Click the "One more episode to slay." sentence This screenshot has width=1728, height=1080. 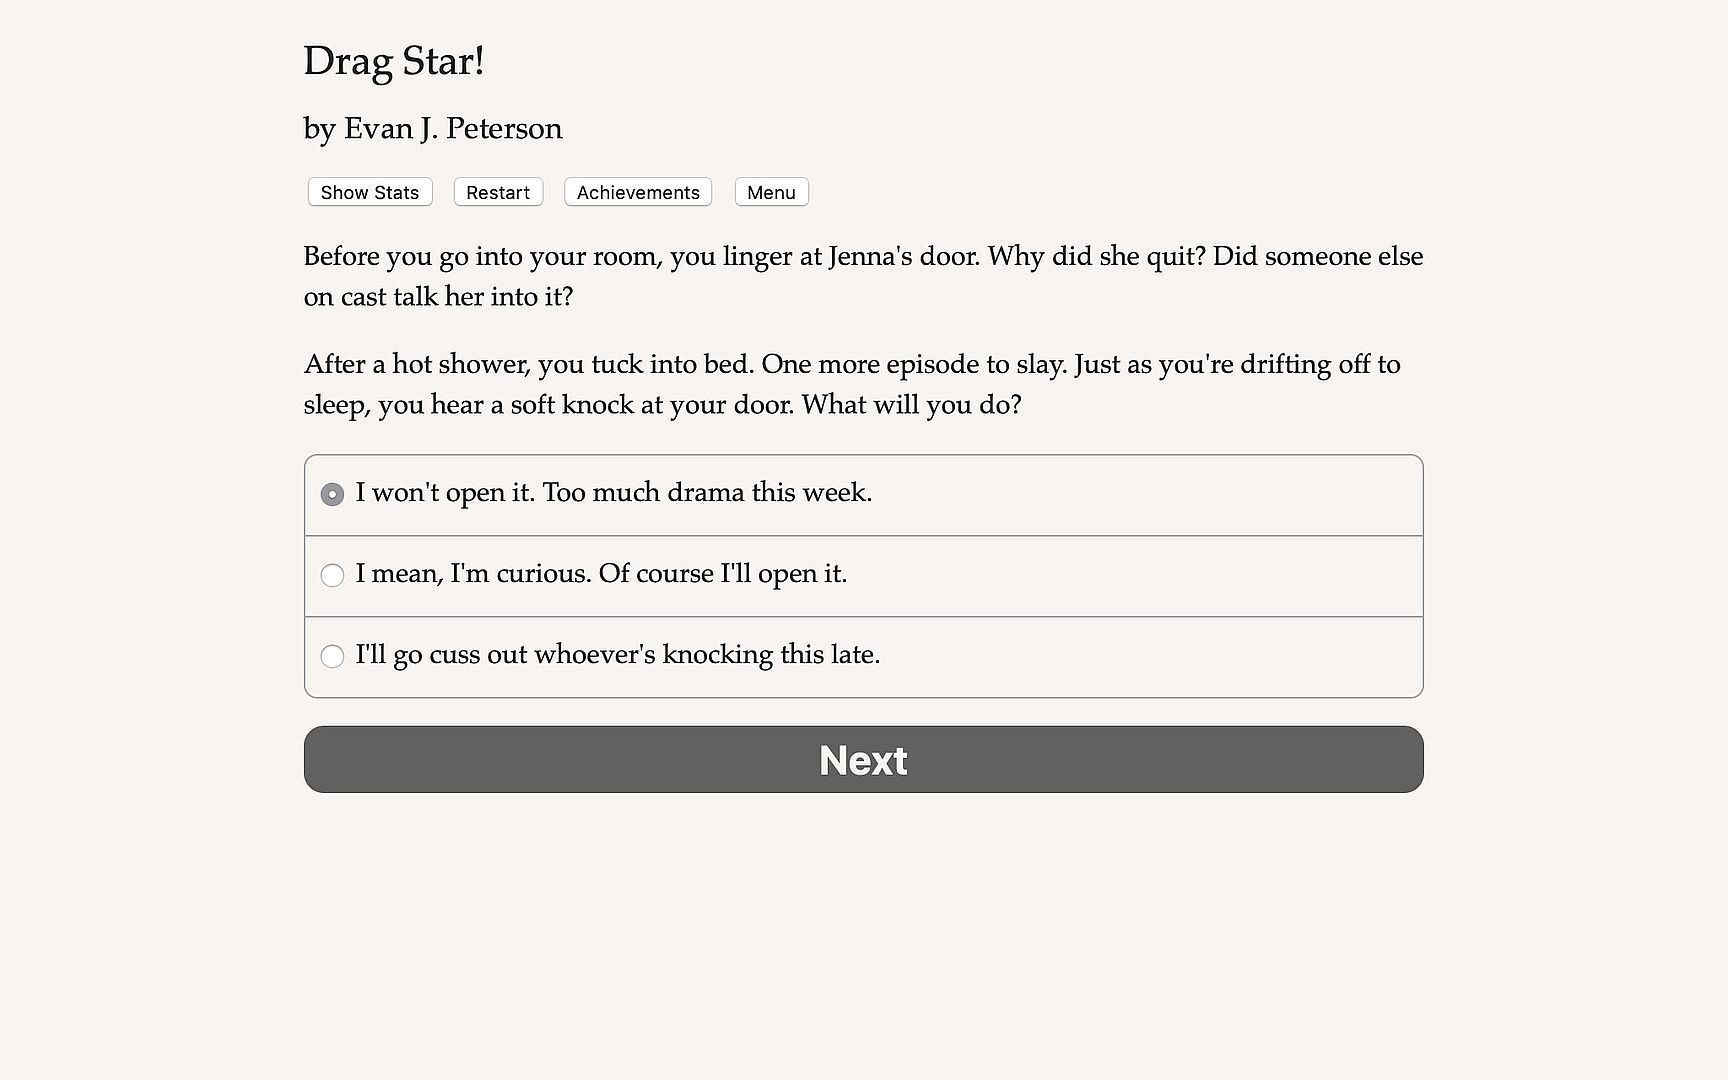(x=914, y=365)
